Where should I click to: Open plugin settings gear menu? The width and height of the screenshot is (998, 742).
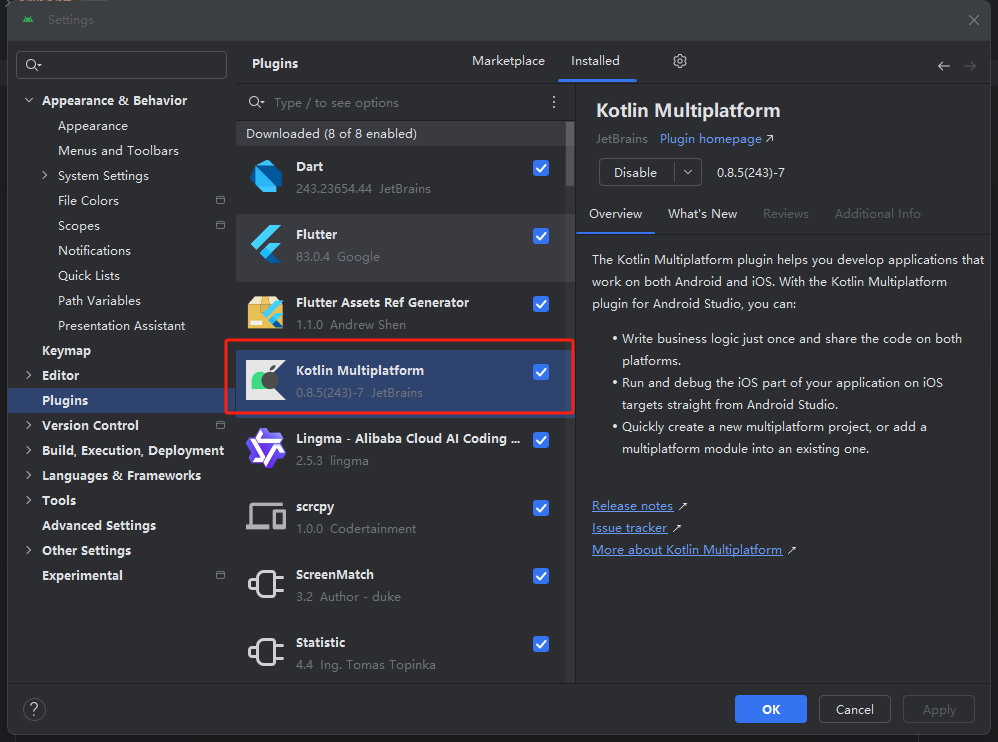(x=680, y=61)
